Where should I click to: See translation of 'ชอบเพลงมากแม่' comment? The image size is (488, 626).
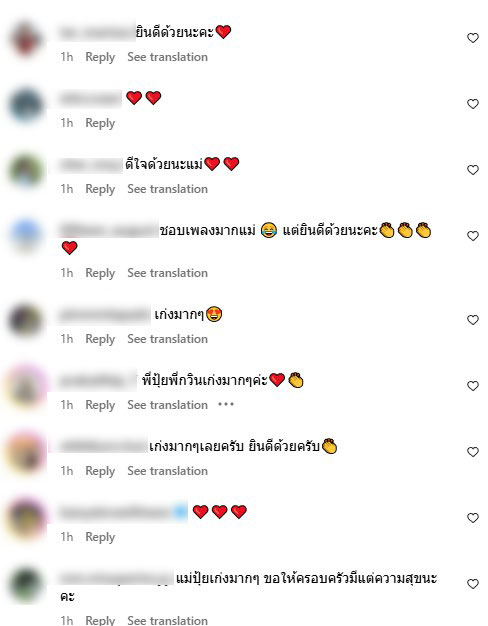(x=167, y=273)
